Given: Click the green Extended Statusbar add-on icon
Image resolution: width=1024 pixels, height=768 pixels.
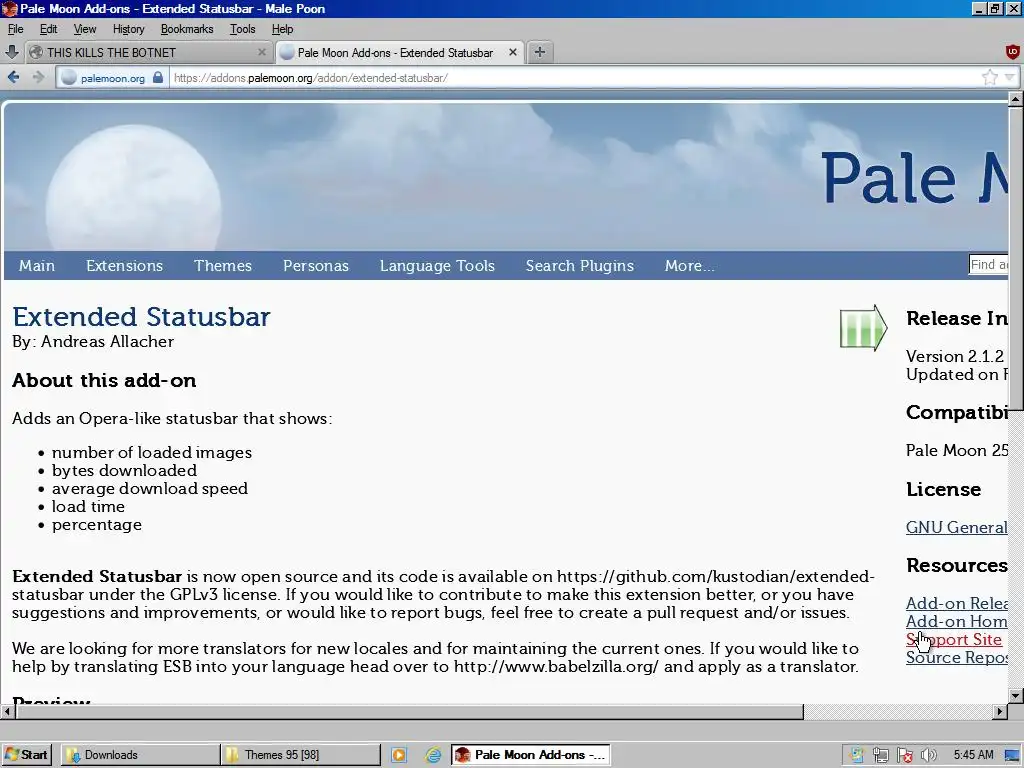Looking at the screenshot, I should [x=863, y=328].
